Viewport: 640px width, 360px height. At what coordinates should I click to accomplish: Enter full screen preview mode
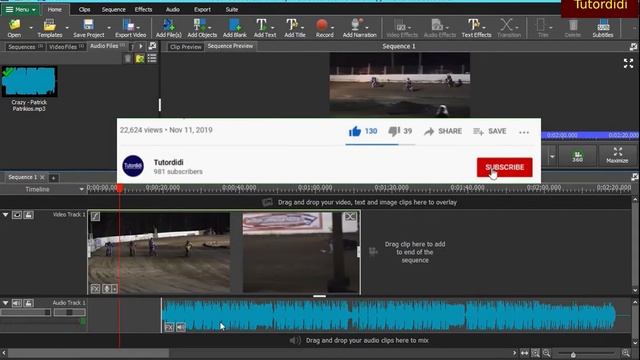tap(628, 63)
